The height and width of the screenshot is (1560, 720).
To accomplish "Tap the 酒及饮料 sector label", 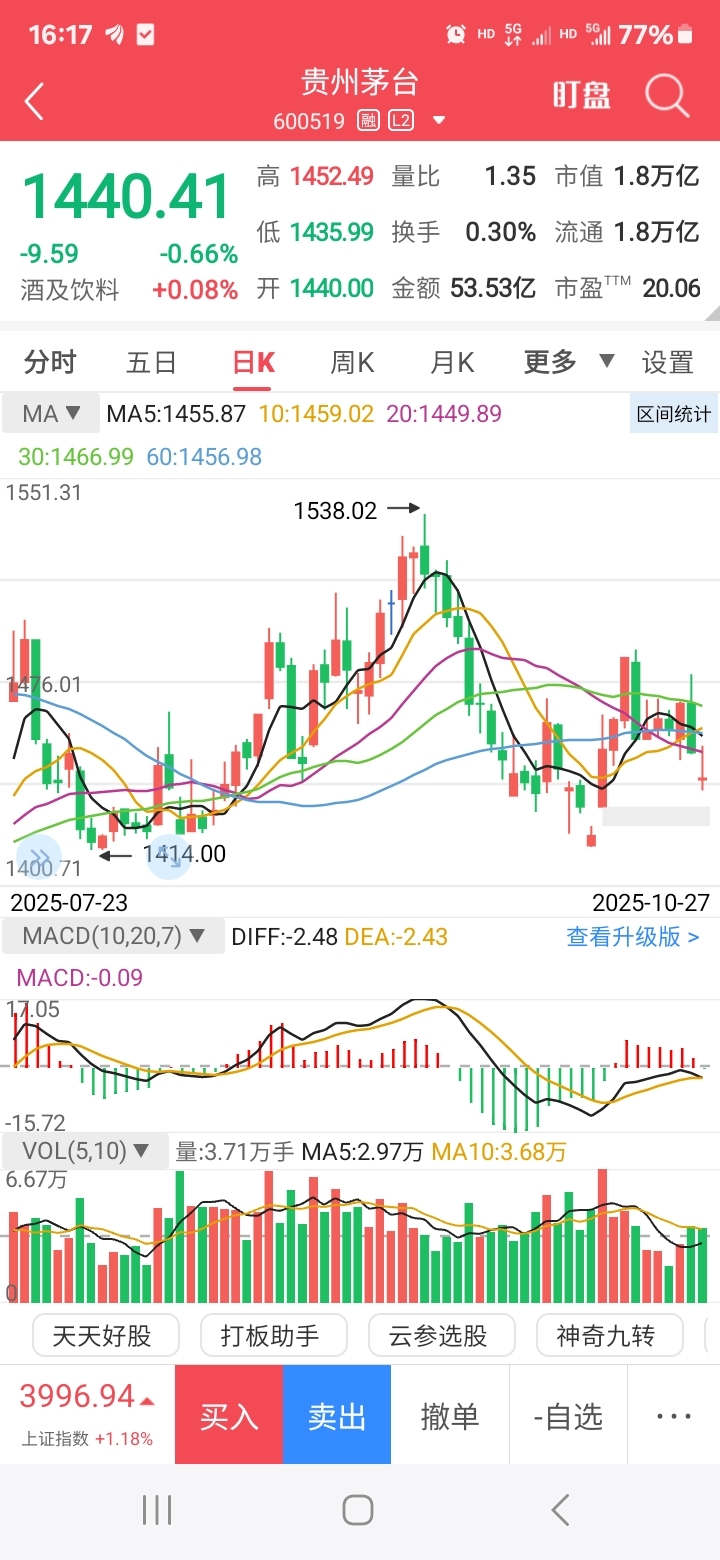I will point(70,291).
